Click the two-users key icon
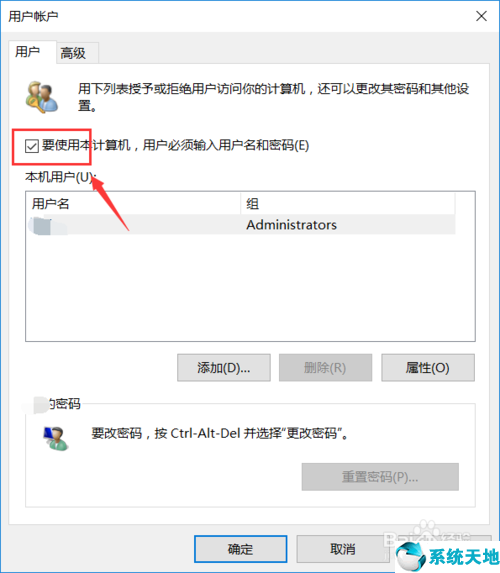This screenshot has height=573, width=500. point(41,97)
